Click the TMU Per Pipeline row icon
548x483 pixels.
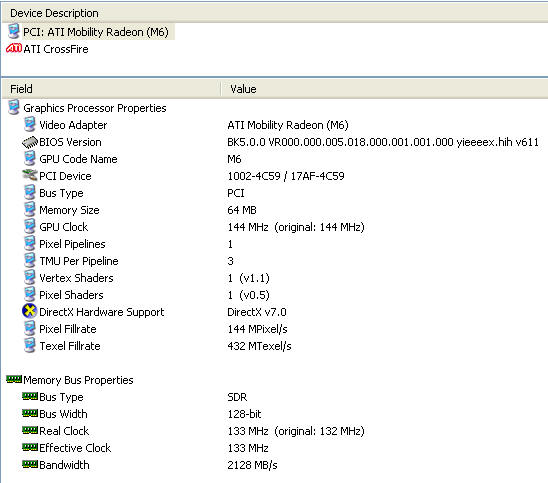[x=30, y=260]
